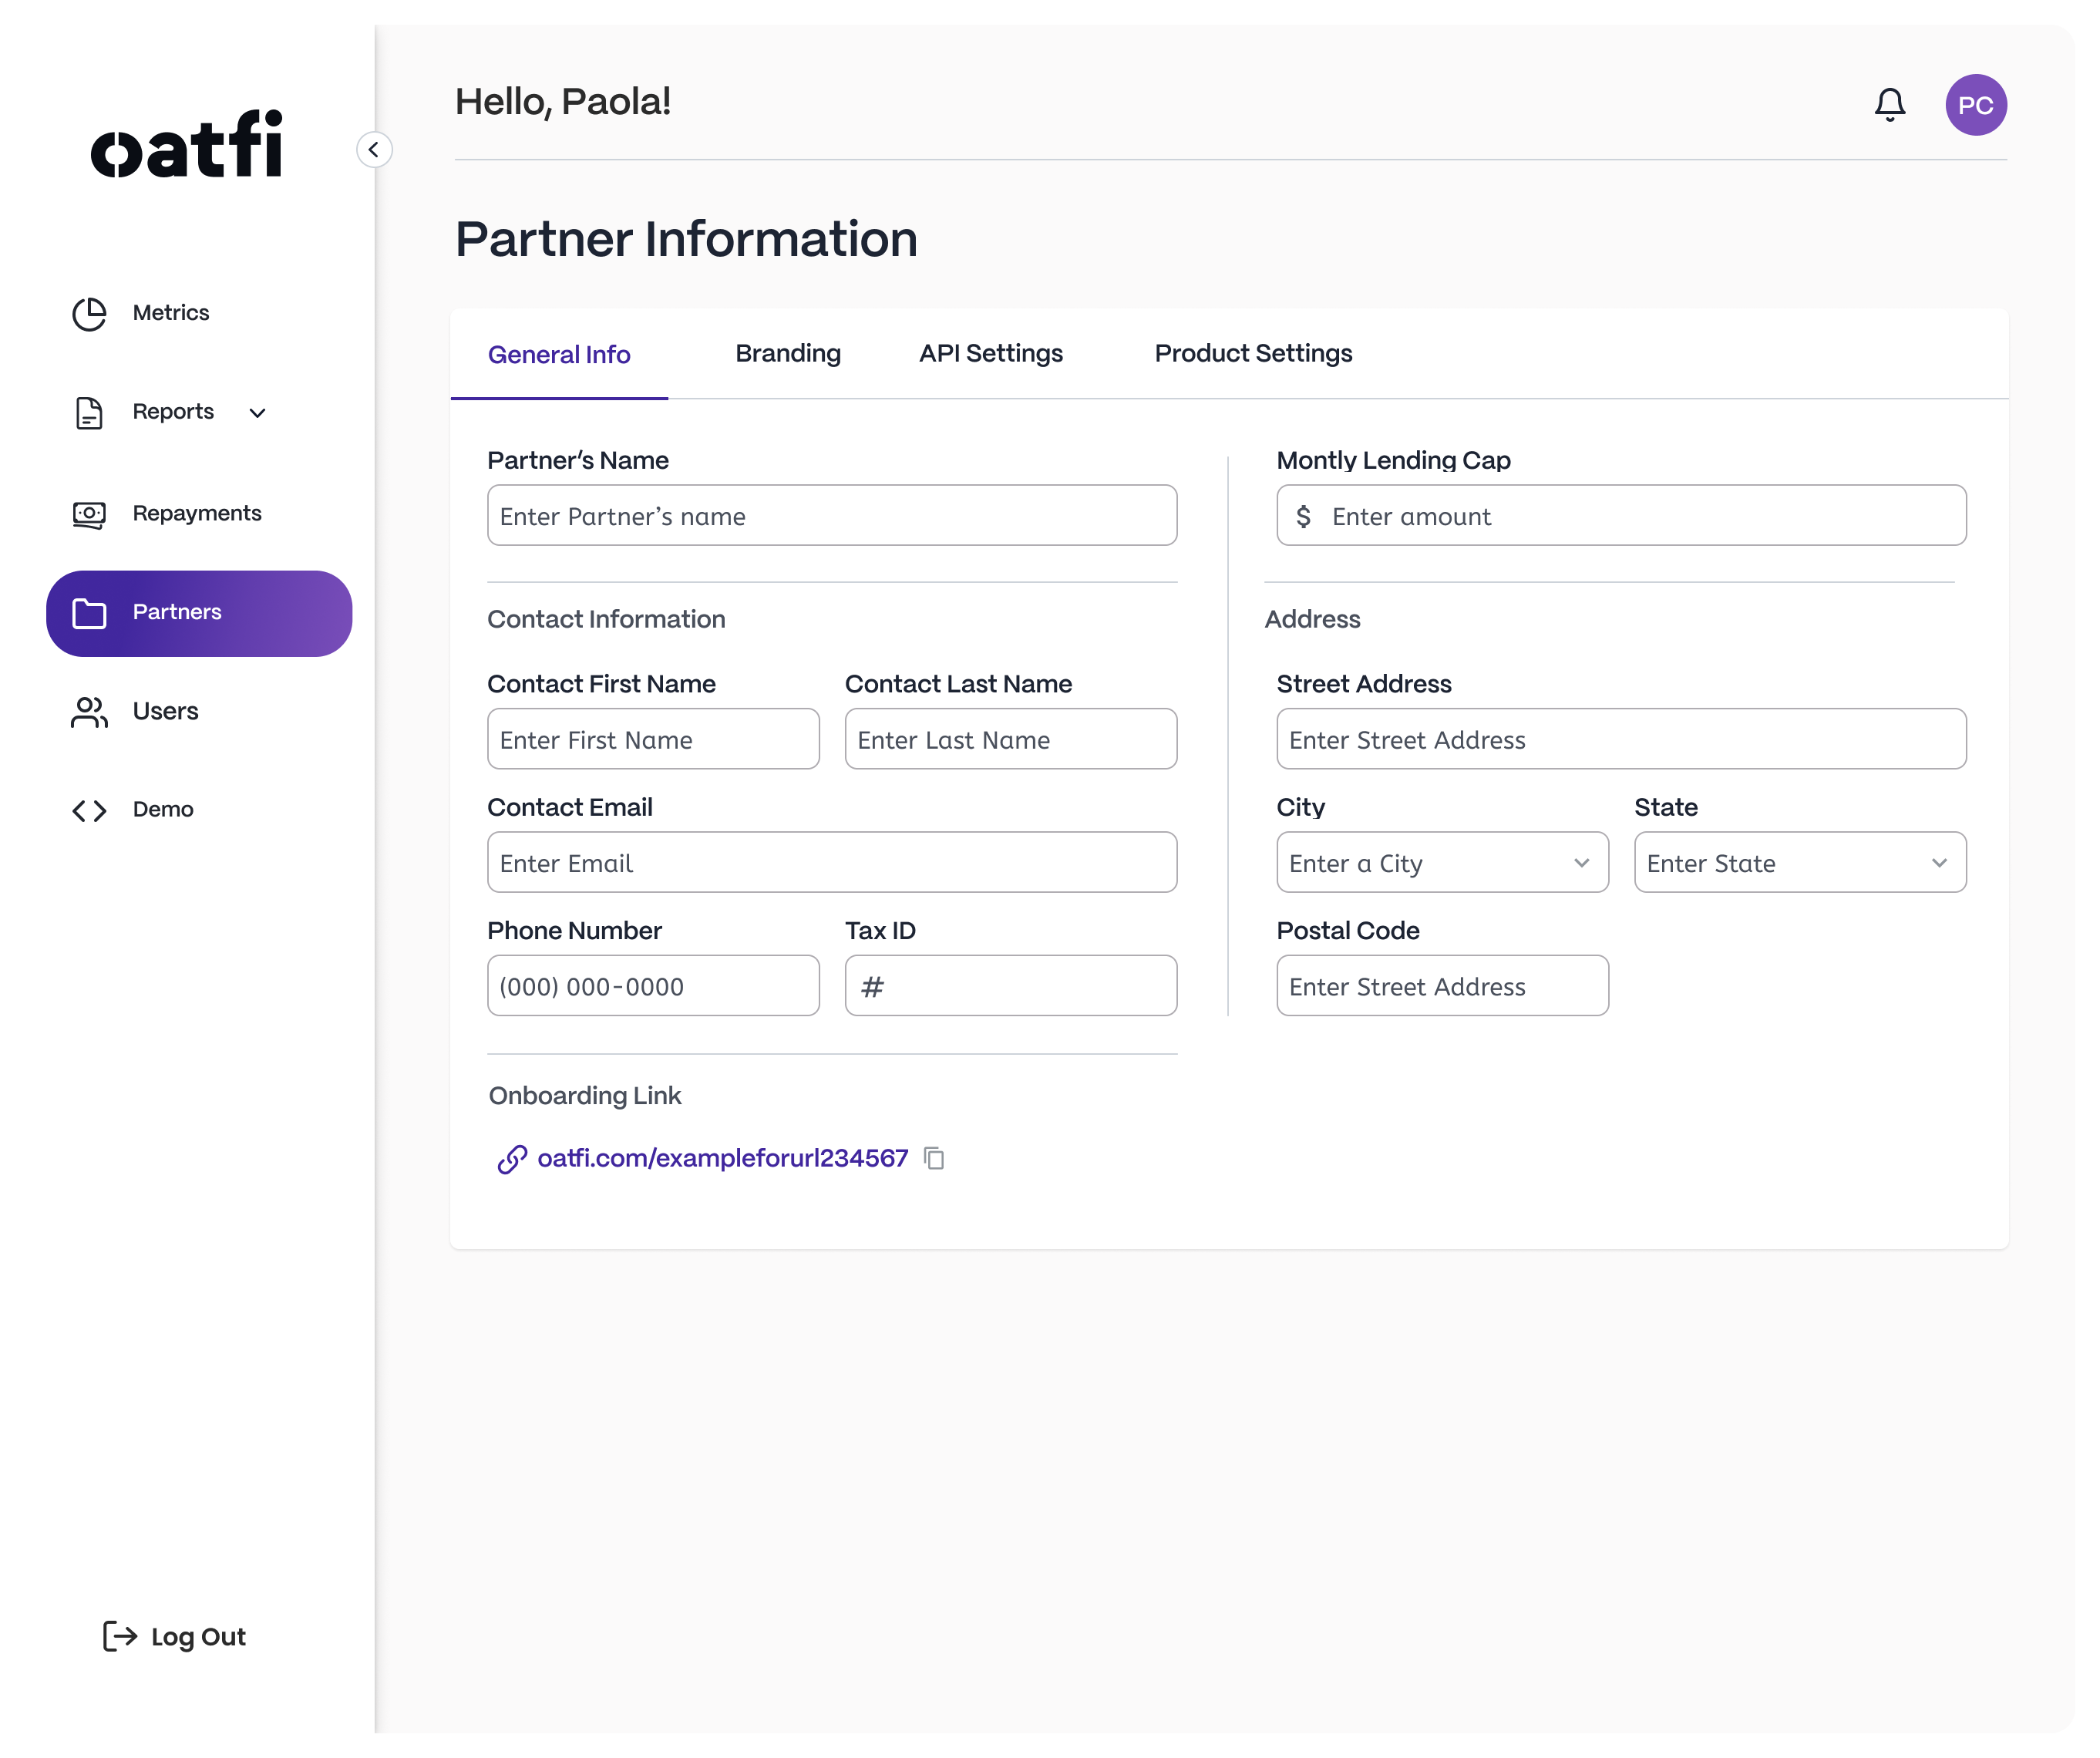Click the Reports document icon
This screenshot has height=1758, width=2100.
click(89, 413)
